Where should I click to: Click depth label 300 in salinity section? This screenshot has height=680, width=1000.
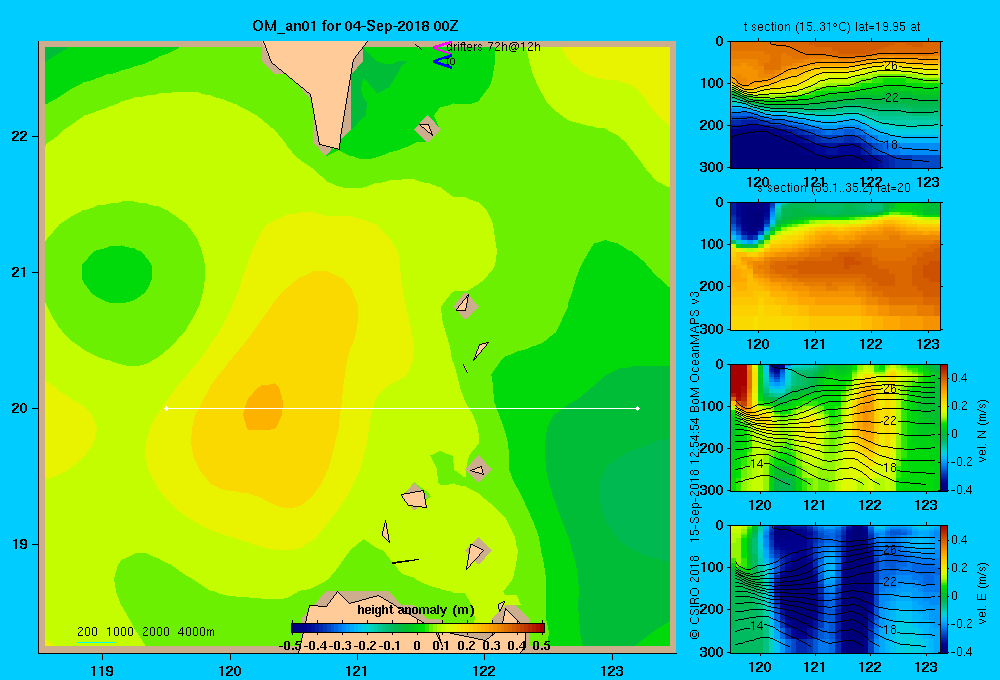pyautogui.click(x=714, y=329)
